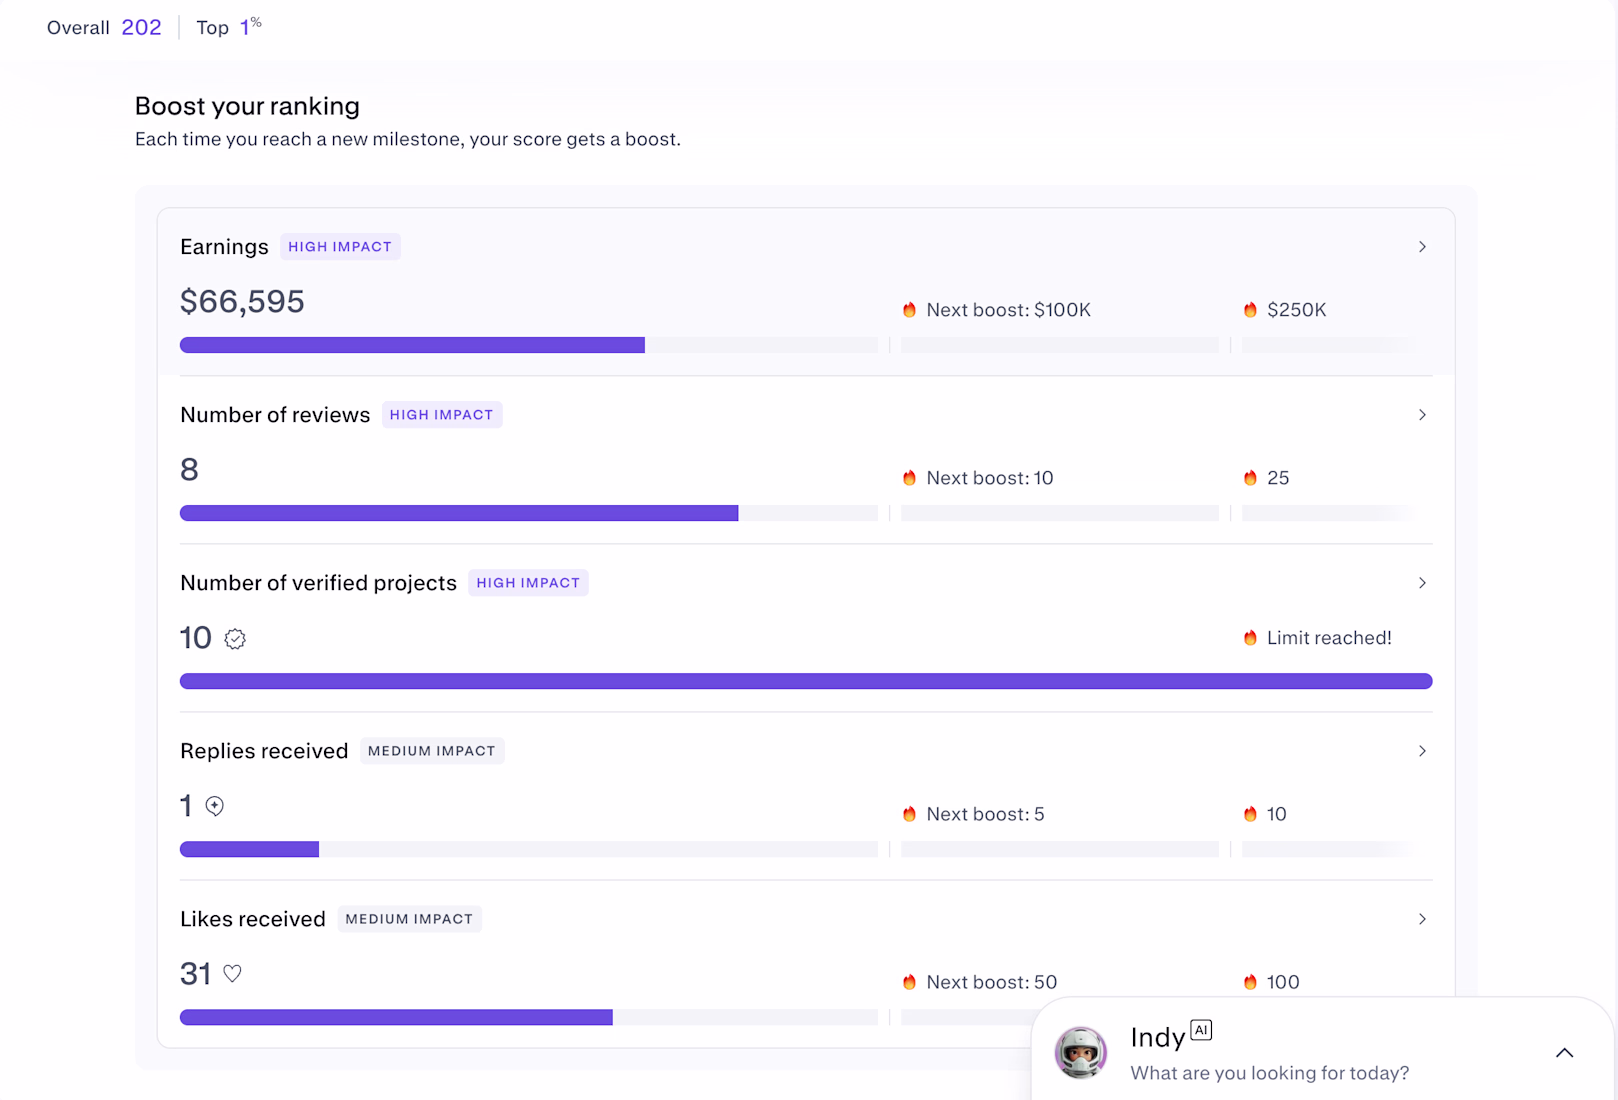Click the AI badge next to Indy
1618x1100 pixels.
coord(1201,1030)
